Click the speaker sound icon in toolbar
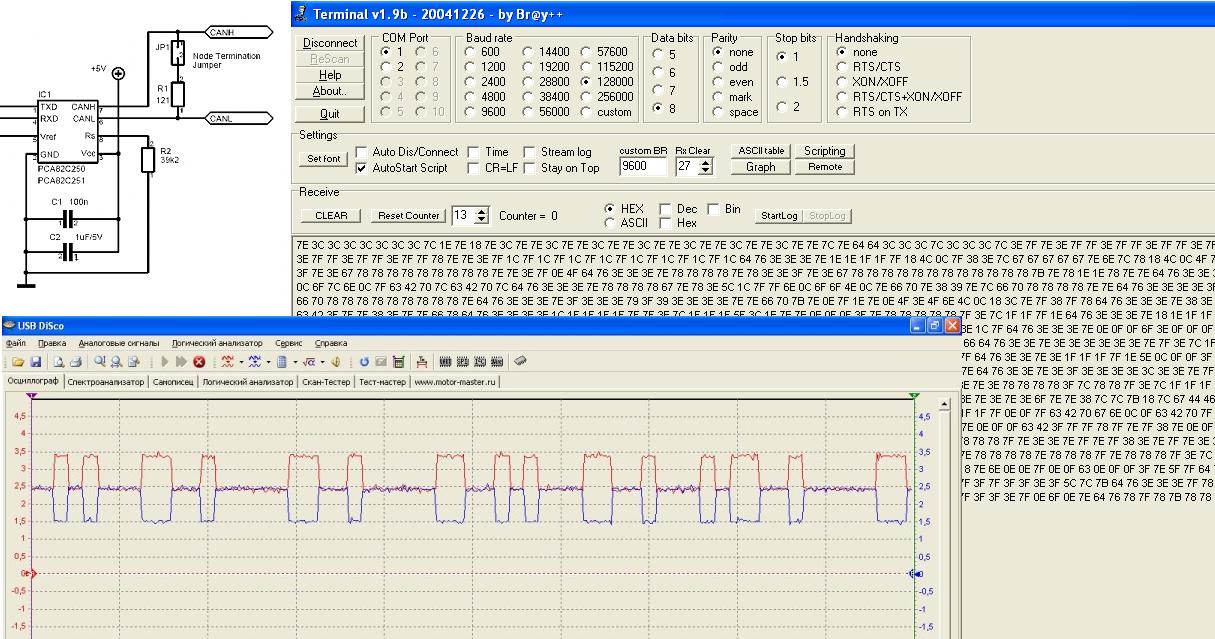Viewport: 1215px width, 639px height. click(337, 361)
